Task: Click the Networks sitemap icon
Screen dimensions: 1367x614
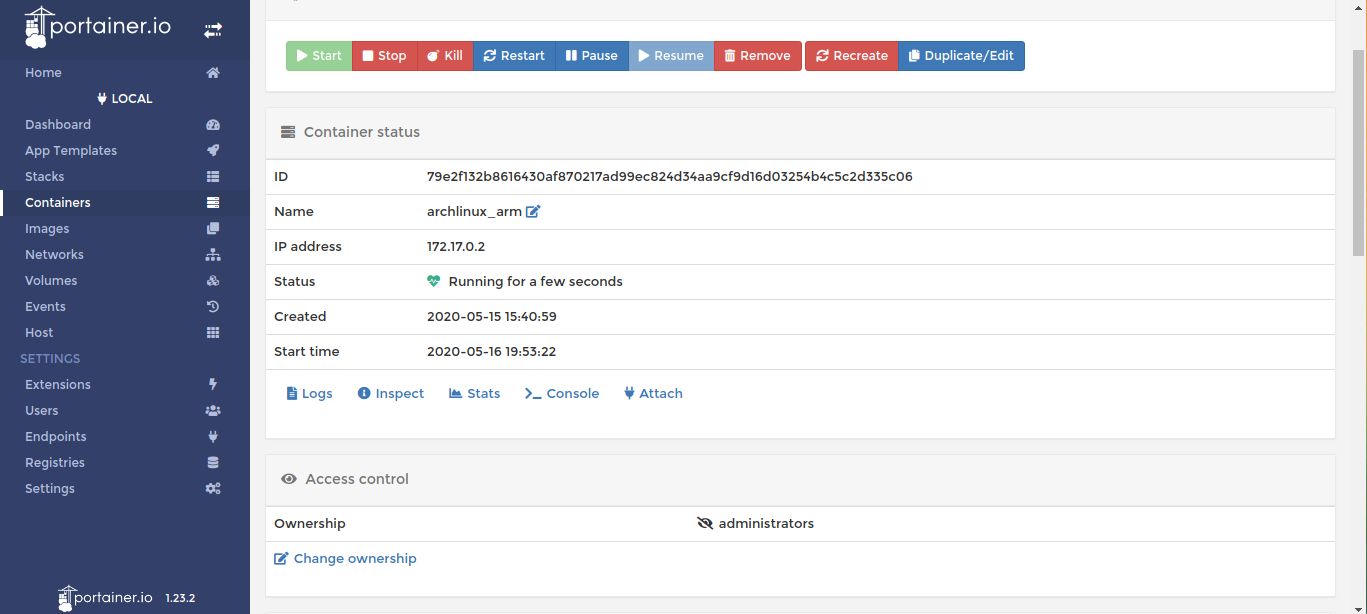Action: pos(212,255)
